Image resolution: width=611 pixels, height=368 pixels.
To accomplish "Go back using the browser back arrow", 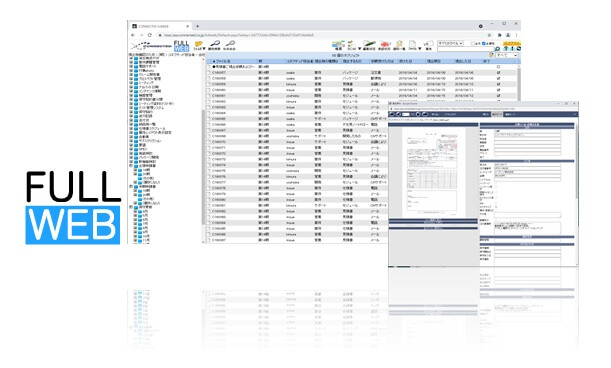I will [x=134, y=35].
